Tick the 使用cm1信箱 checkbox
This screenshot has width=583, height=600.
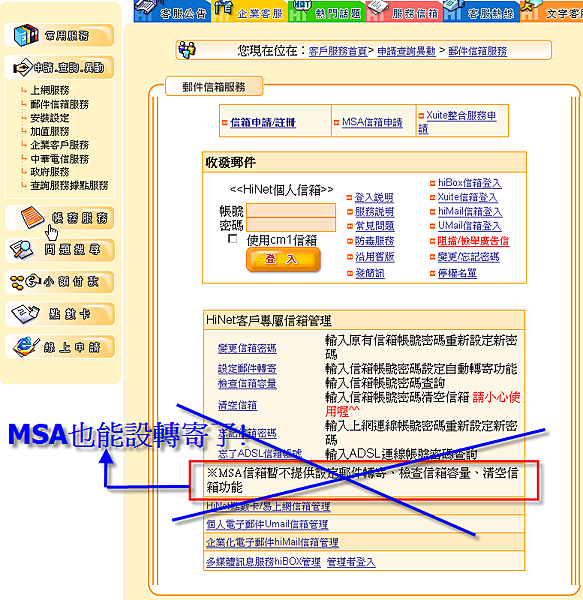(x=232, y=239)
